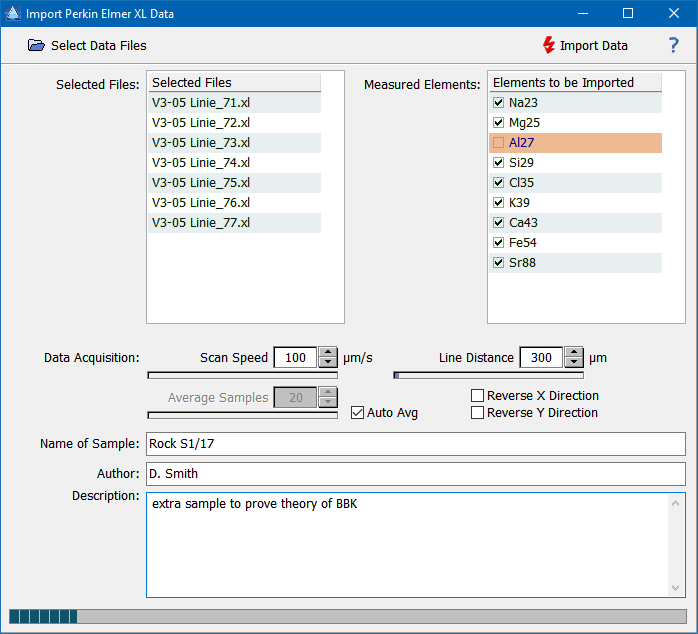Select file V3-05 Linie_75.xl
The height and width of the screenshot is (634, 698).
pyautogui.click(x=235, y=183)
